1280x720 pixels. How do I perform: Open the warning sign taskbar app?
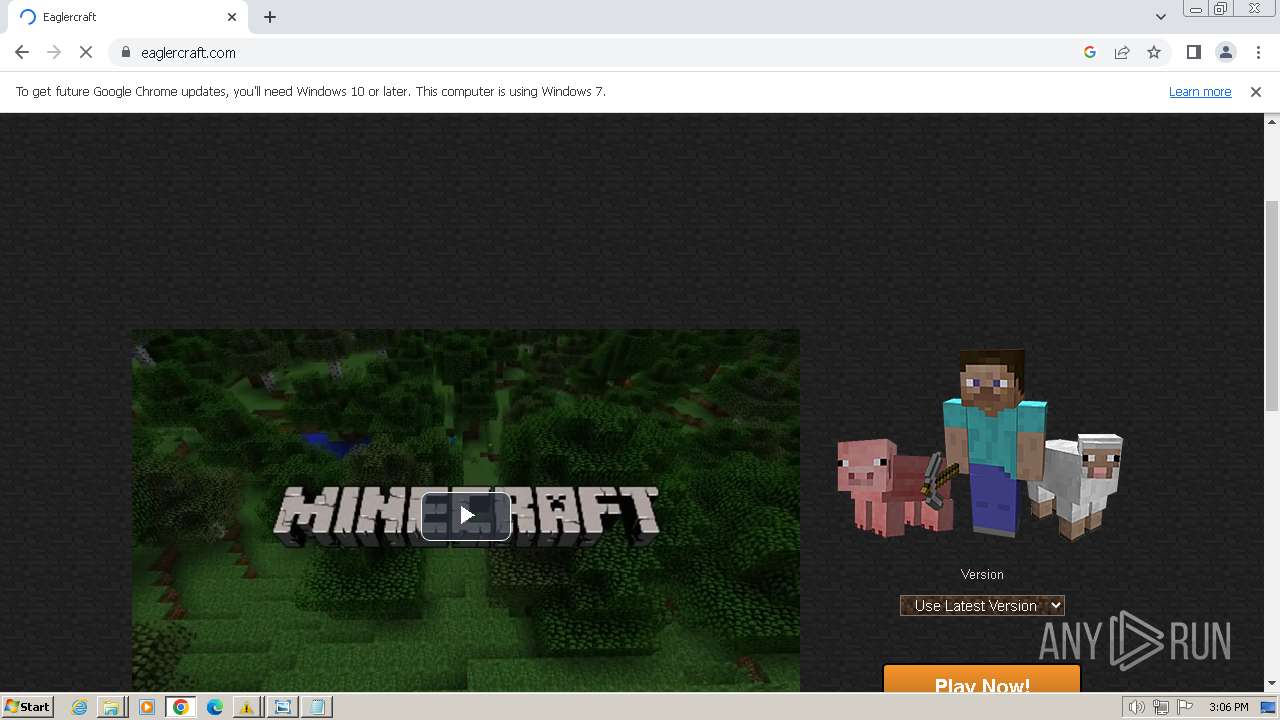point(246,707)
